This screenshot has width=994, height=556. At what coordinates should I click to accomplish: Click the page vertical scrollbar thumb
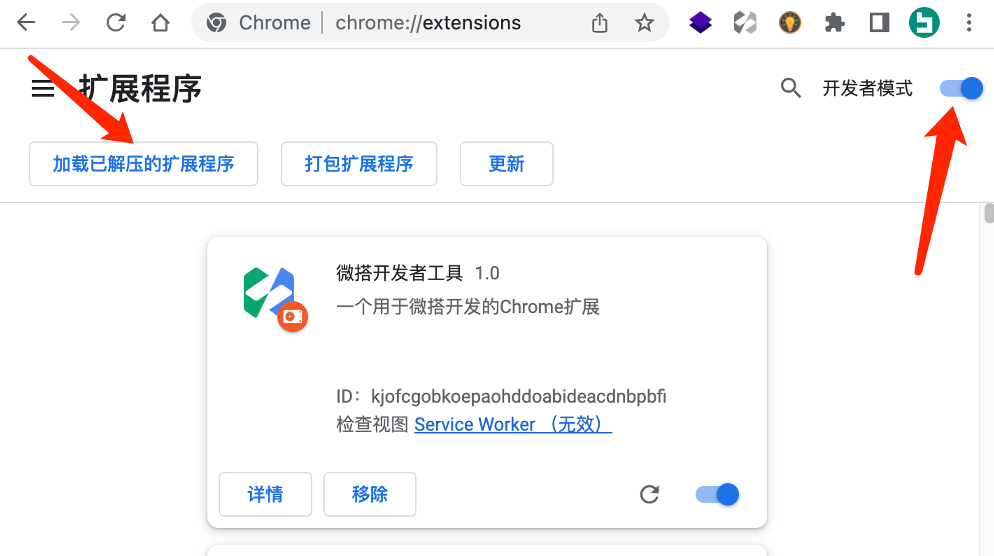[x=989, y=213]
